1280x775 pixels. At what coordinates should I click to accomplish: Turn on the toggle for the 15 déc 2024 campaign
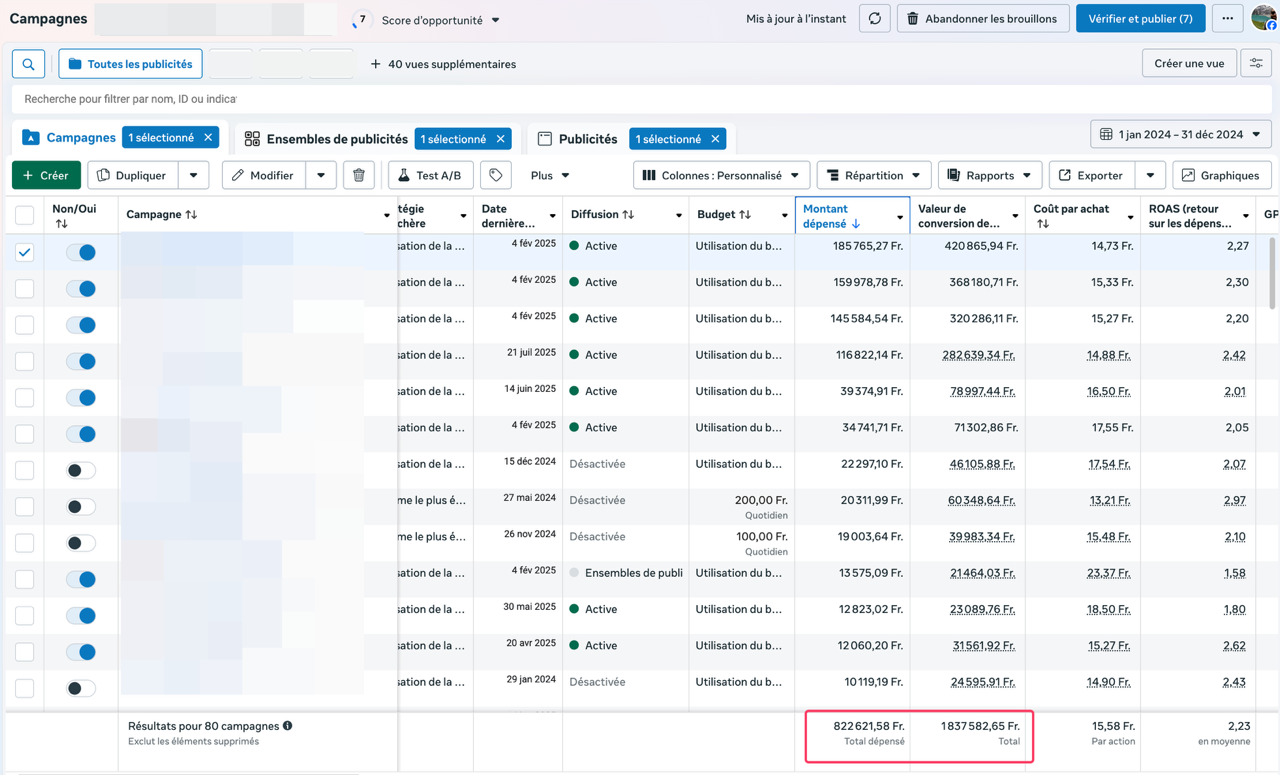click(81, 471)
